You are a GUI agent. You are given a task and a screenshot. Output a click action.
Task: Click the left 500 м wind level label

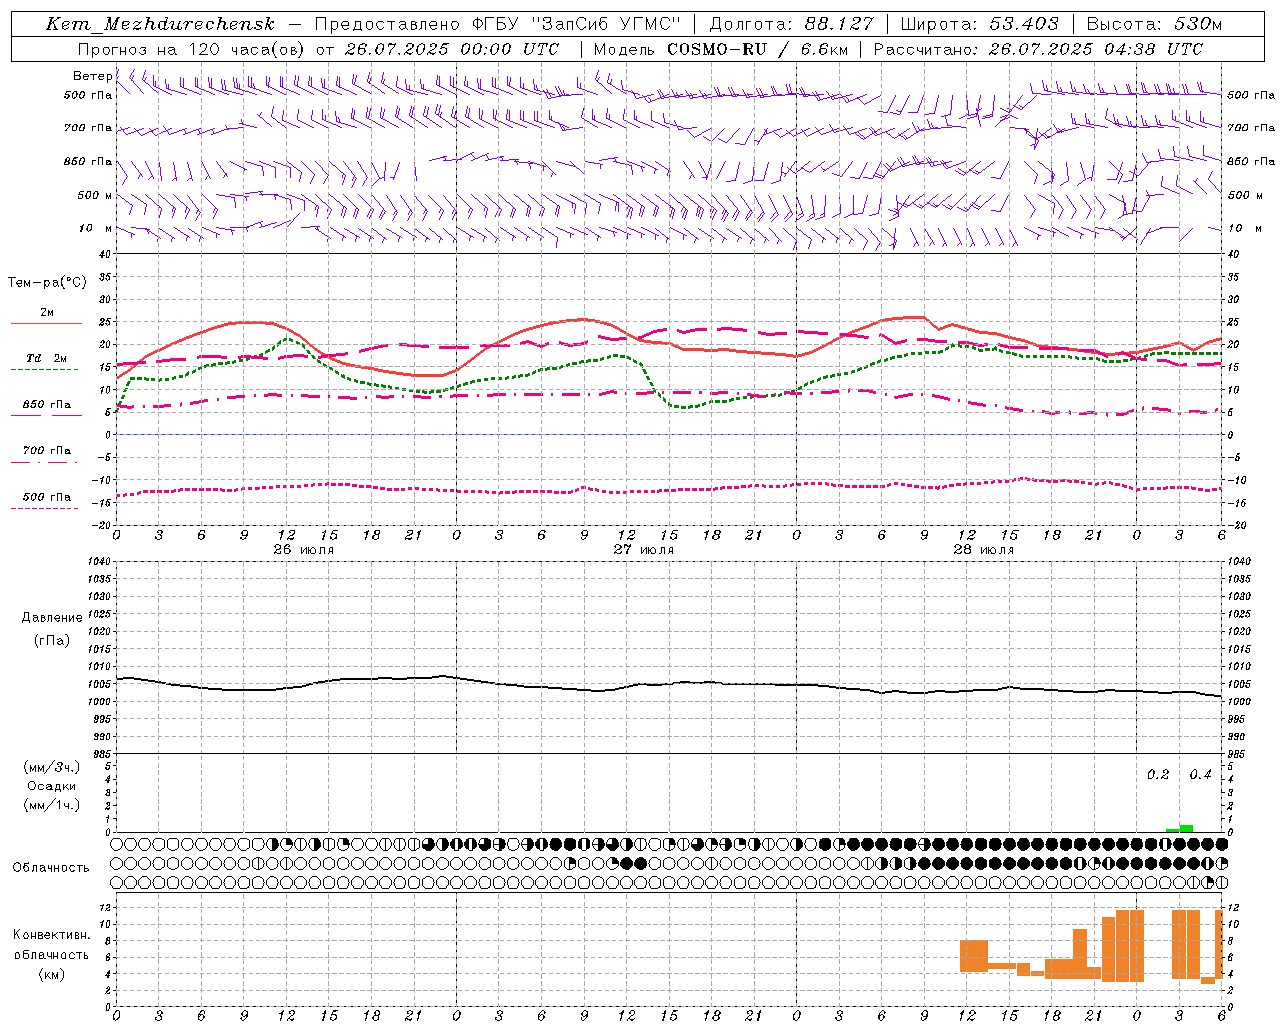coord(95,195)
